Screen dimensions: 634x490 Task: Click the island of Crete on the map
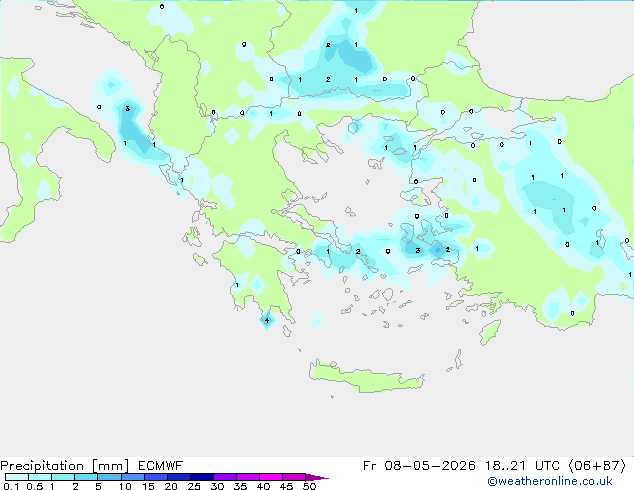click(x=366, y=376)
